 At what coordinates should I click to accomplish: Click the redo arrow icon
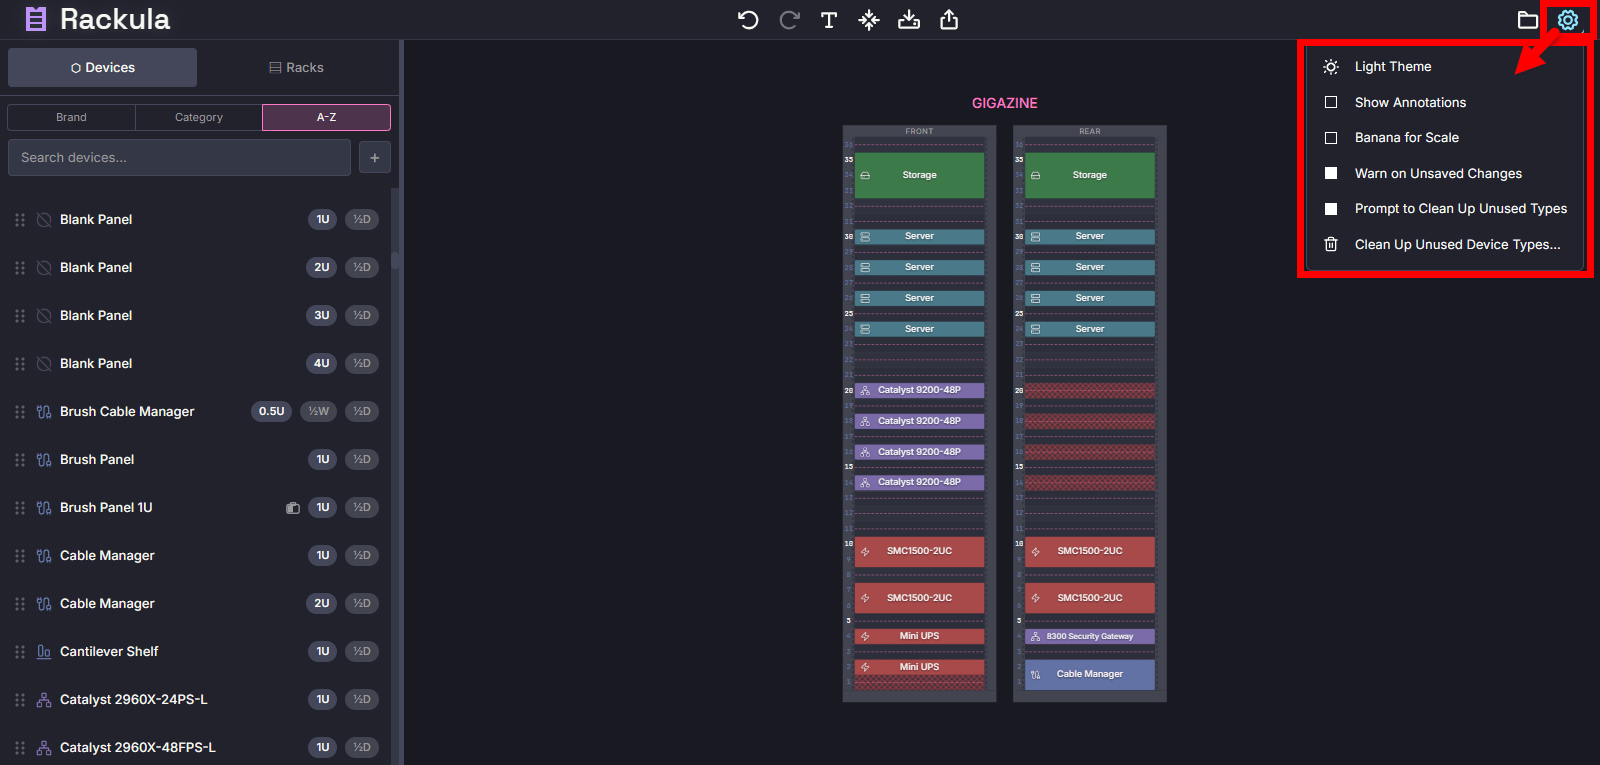(789, 20)
